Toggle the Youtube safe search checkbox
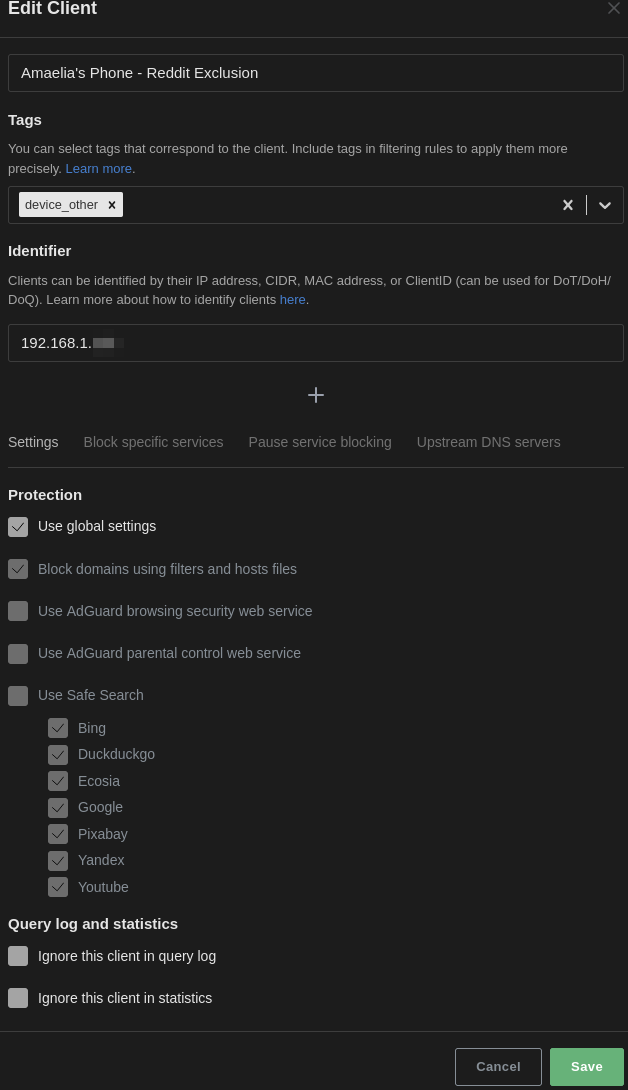Image resolution: width=628 pixels, height=1090 pixels. [x=58, y=887]
